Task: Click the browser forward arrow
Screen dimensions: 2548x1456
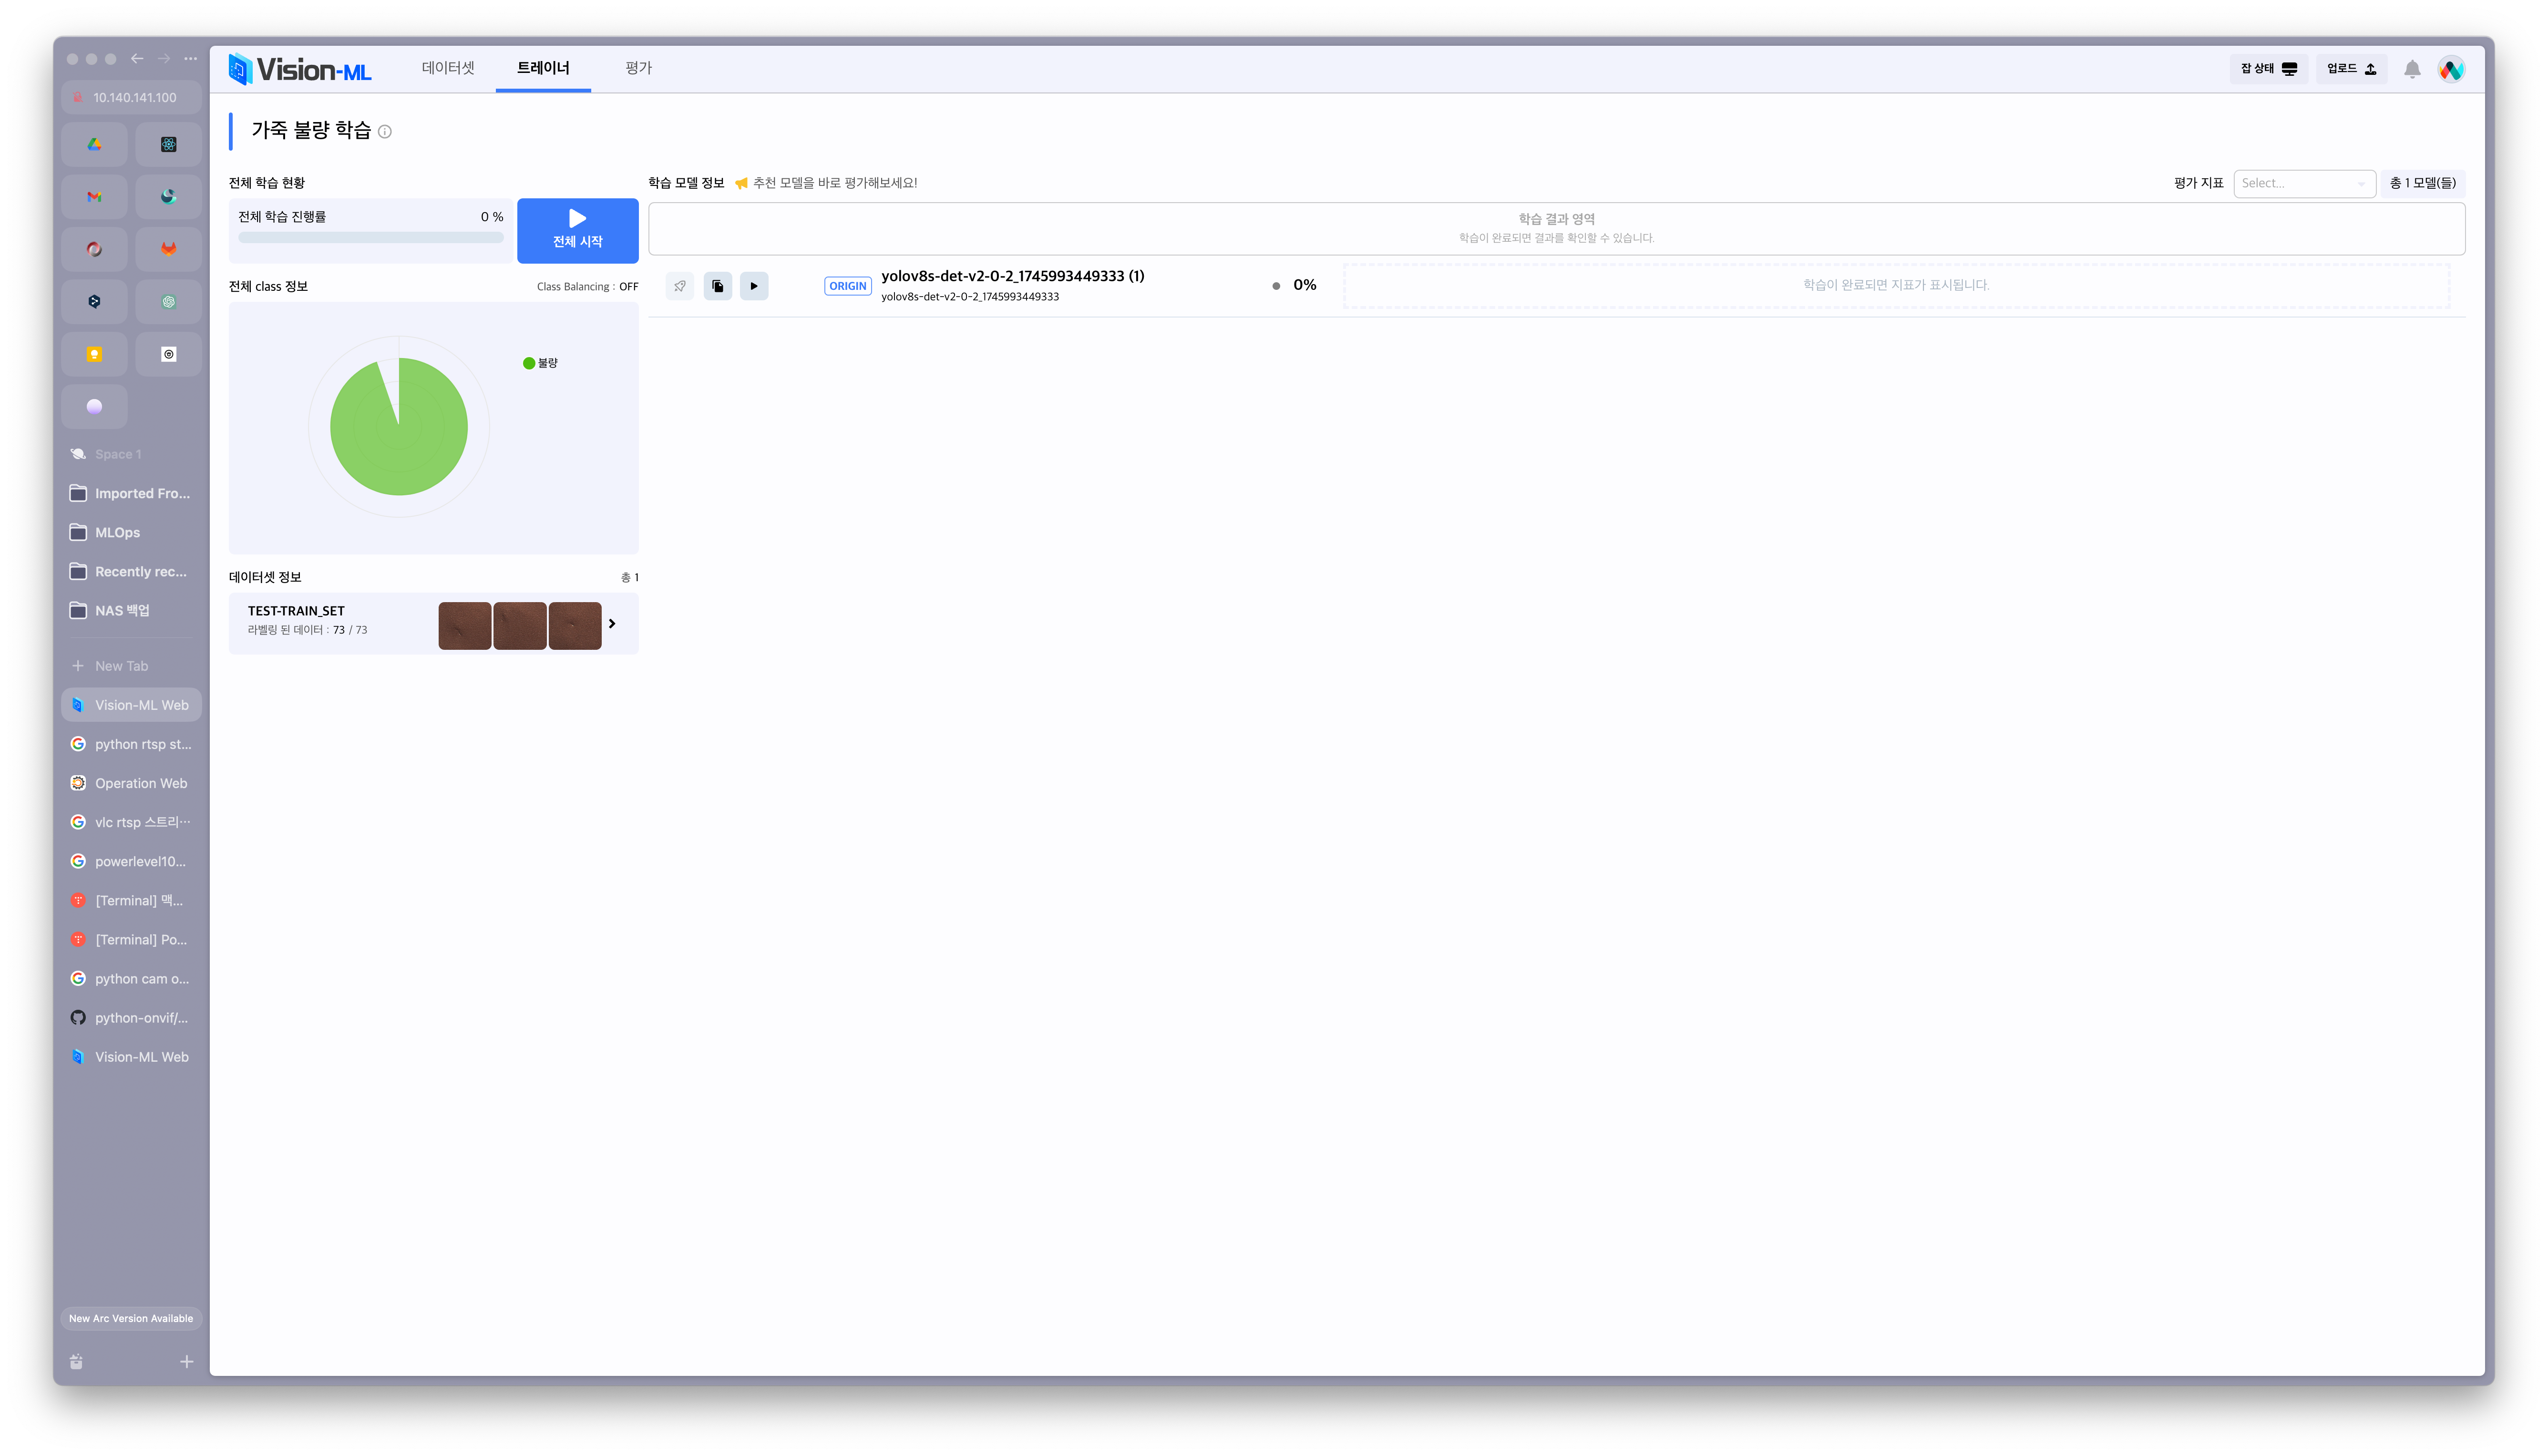Action: 164,59
